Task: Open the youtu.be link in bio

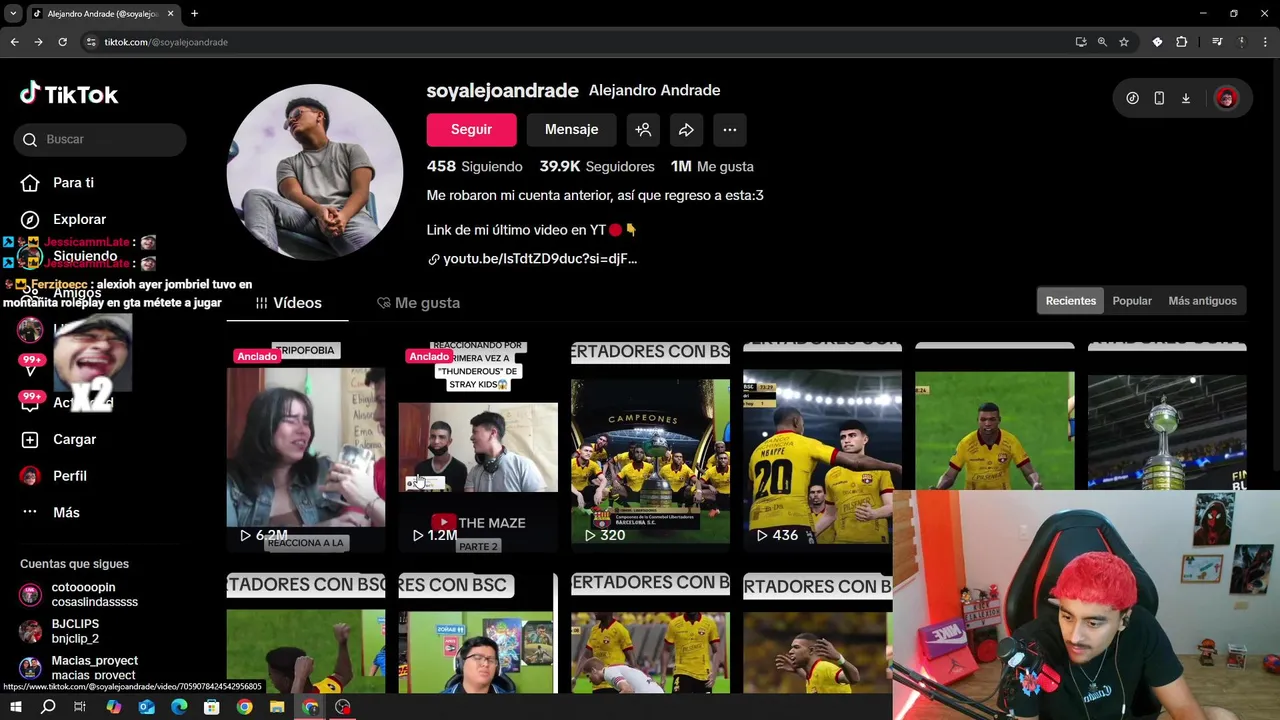Action: [540, 259]
